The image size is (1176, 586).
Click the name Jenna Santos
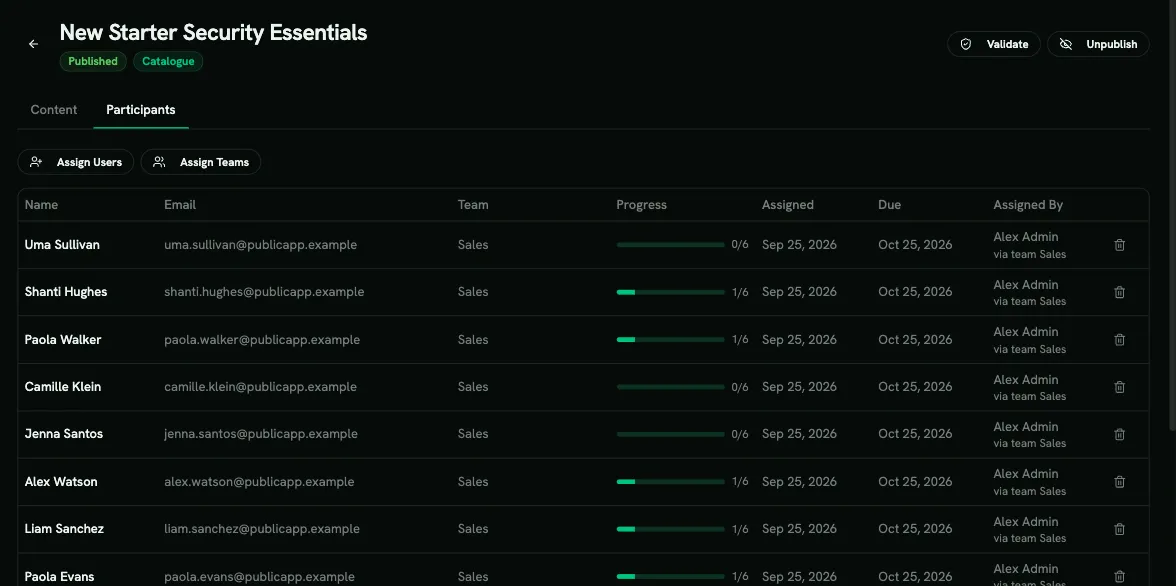tap(64, 434)
